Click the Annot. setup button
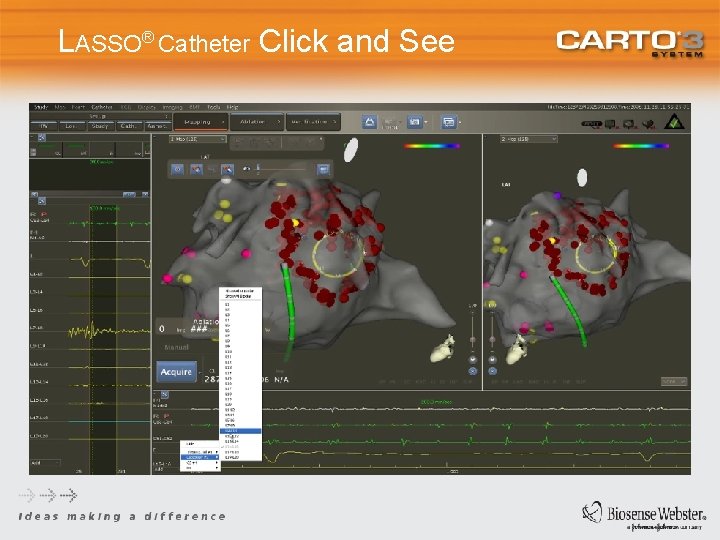The height and width of the screenshot is (540, 720). 157,126
